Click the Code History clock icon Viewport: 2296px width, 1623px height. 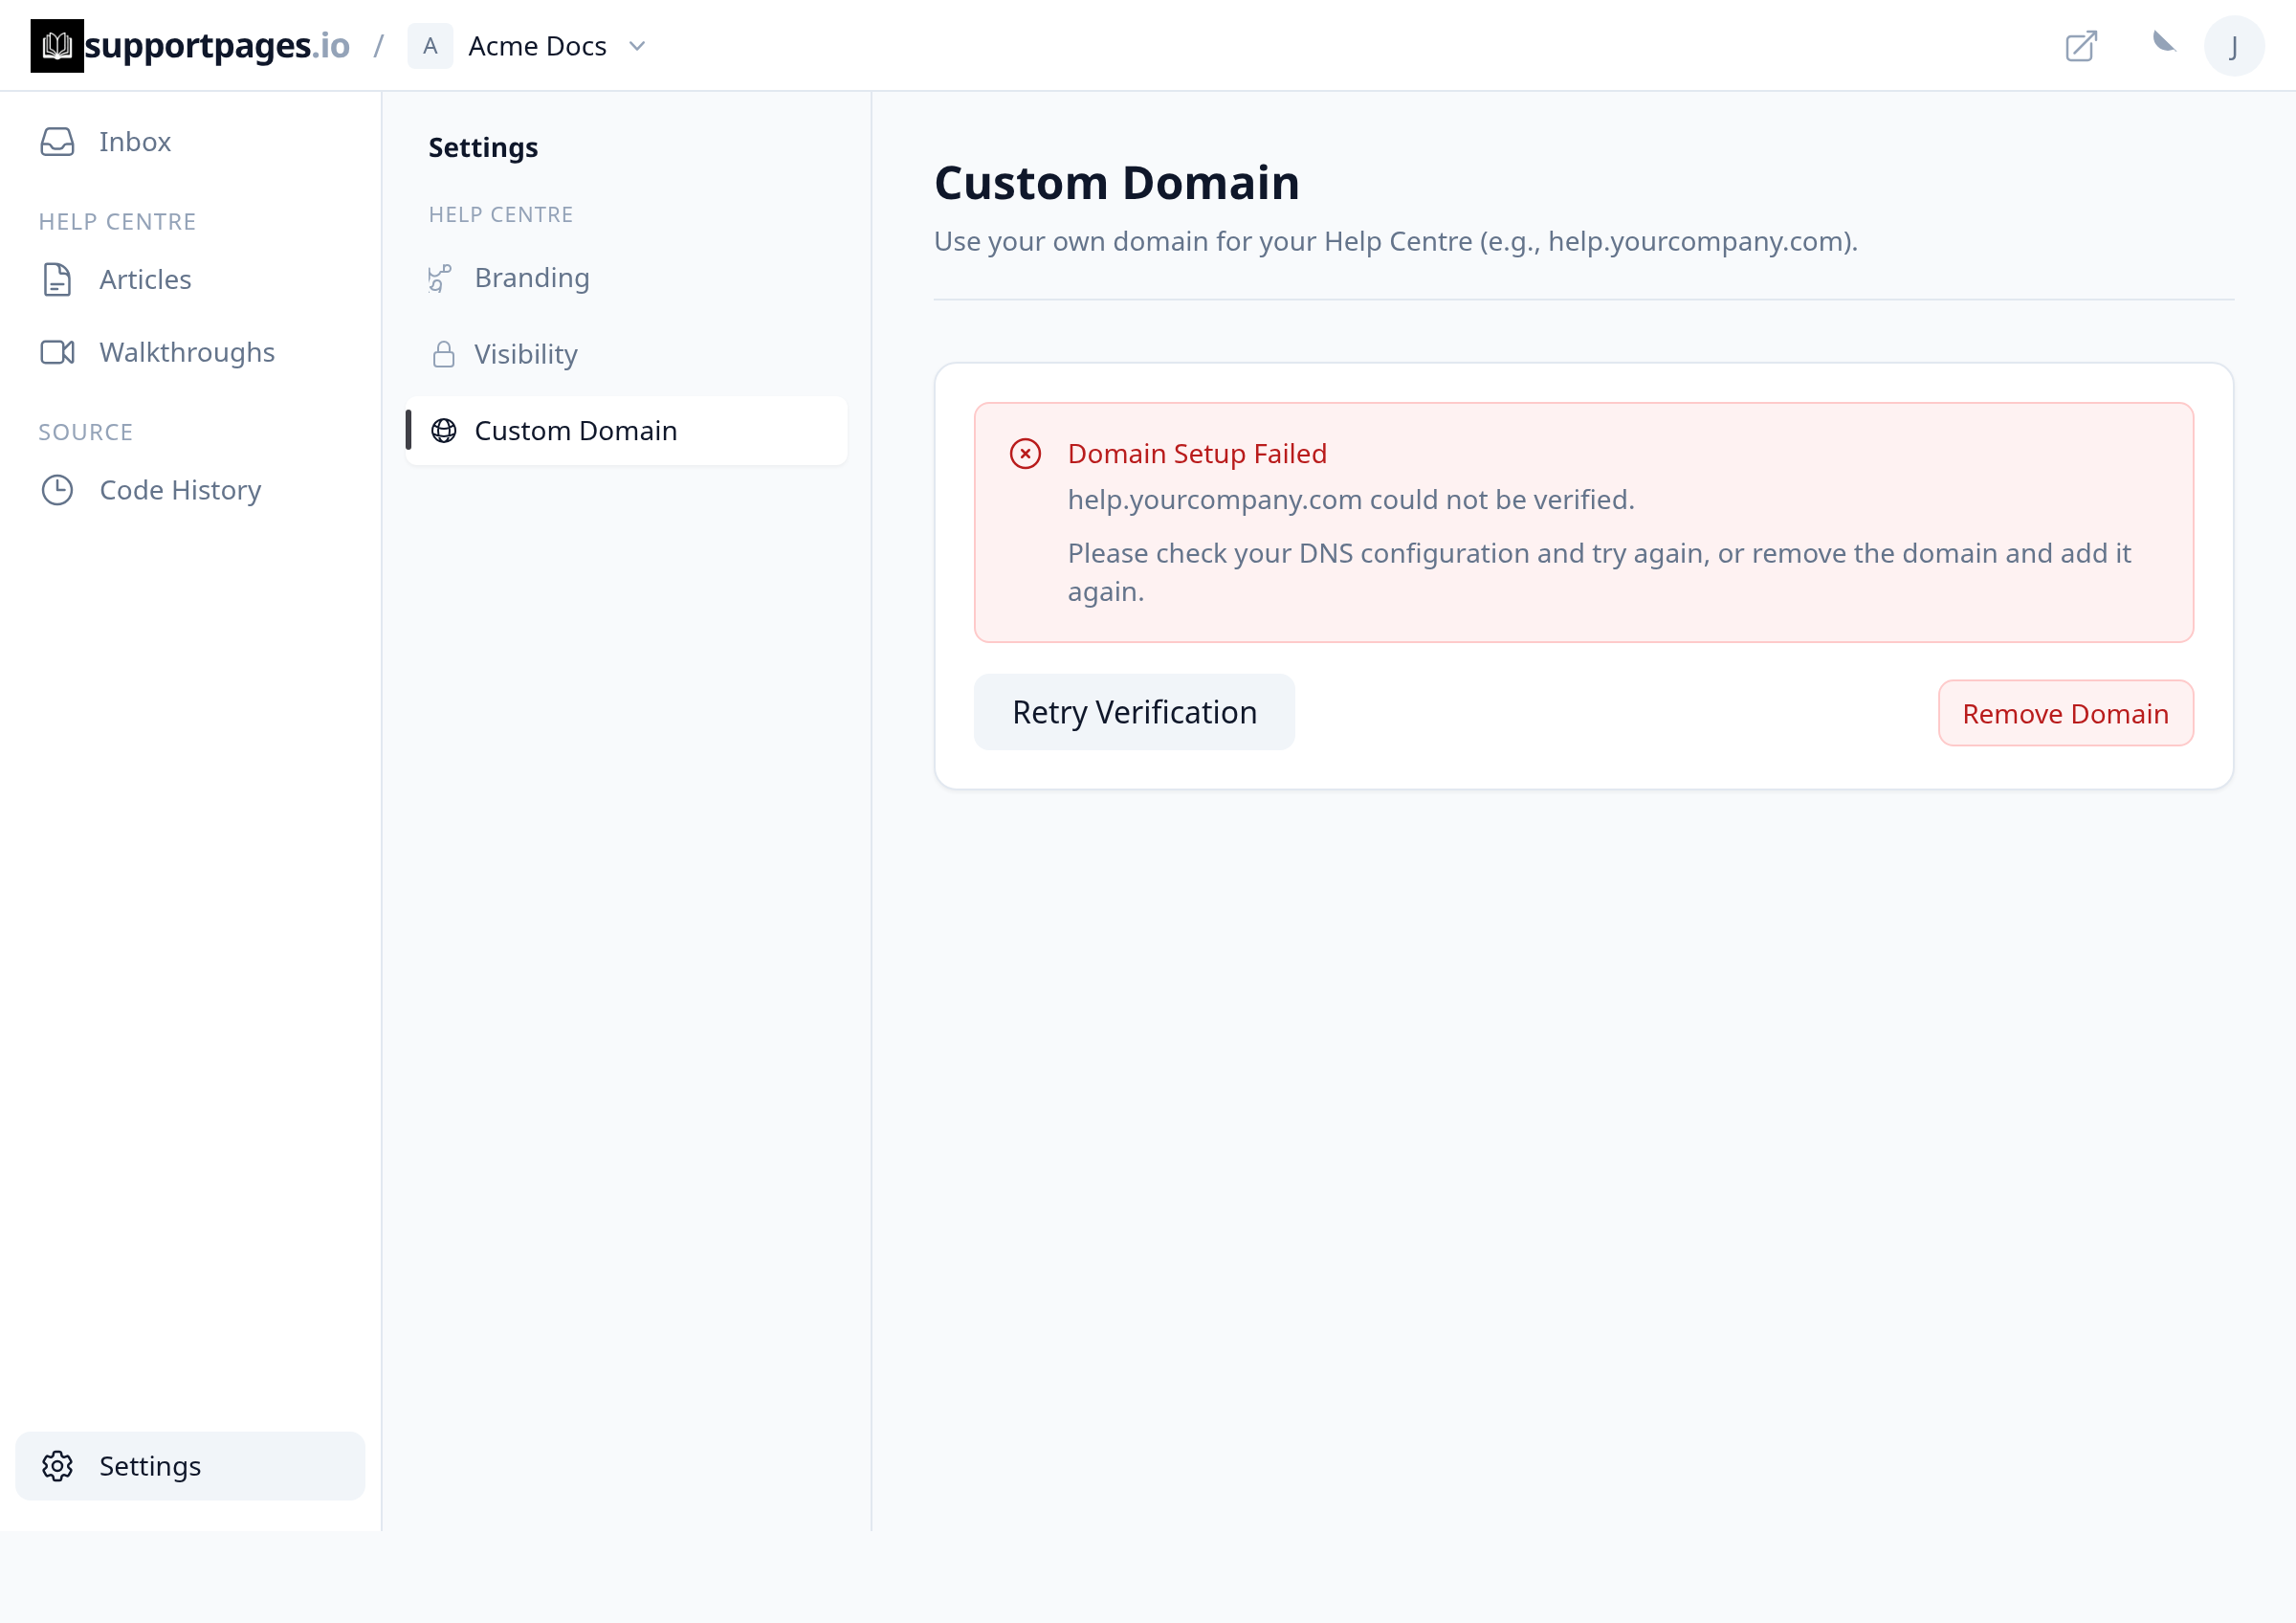tap(57, 491)
